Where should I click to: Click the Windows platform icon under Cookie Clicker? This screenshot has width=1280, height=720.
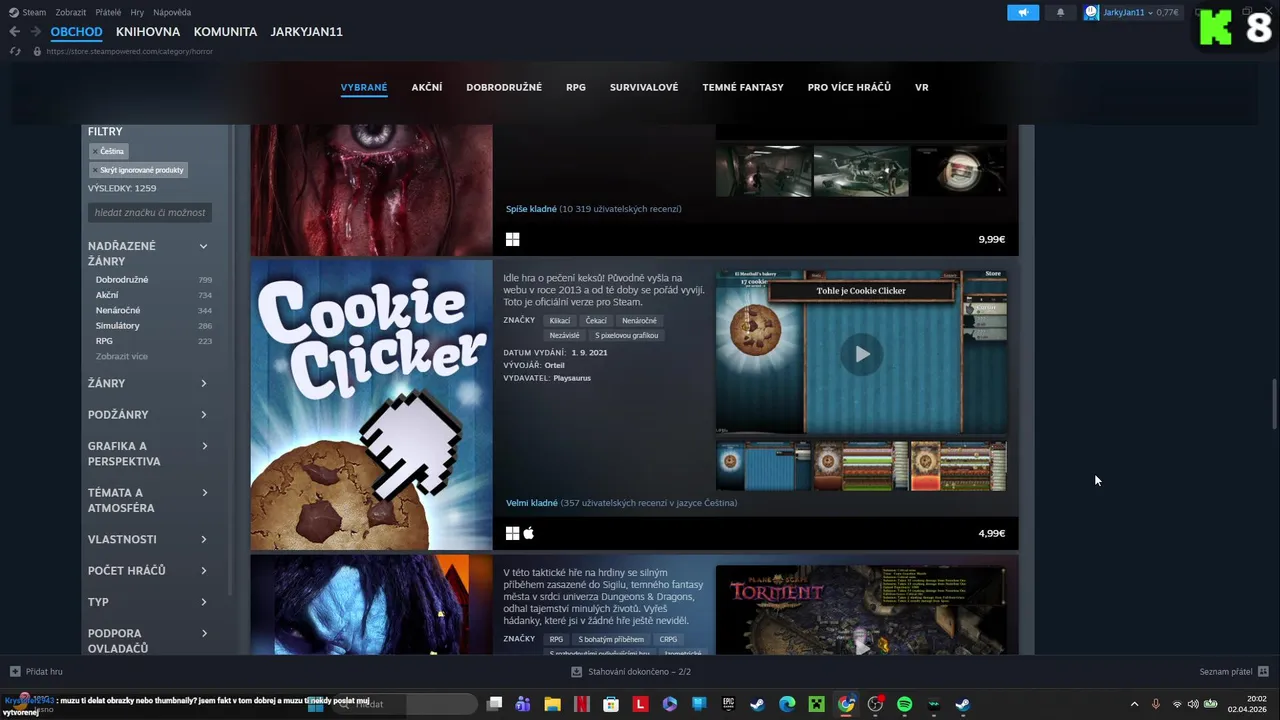click(512, 533)
